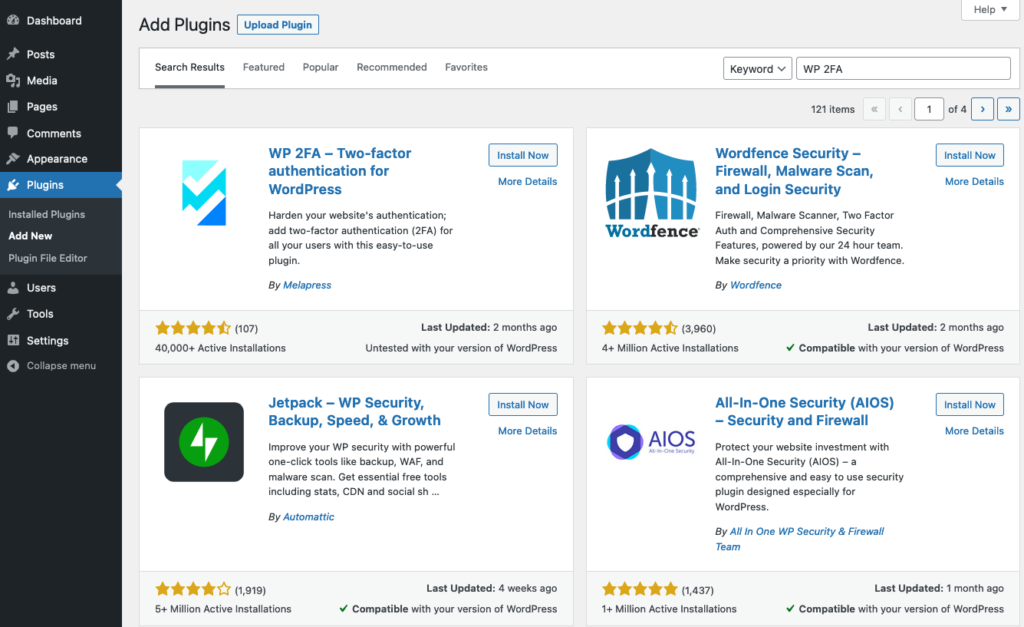The width and height of the screenshot is (1024, 627).
Task: Click the "121 items" result count
Action: (x=833, y=109)
